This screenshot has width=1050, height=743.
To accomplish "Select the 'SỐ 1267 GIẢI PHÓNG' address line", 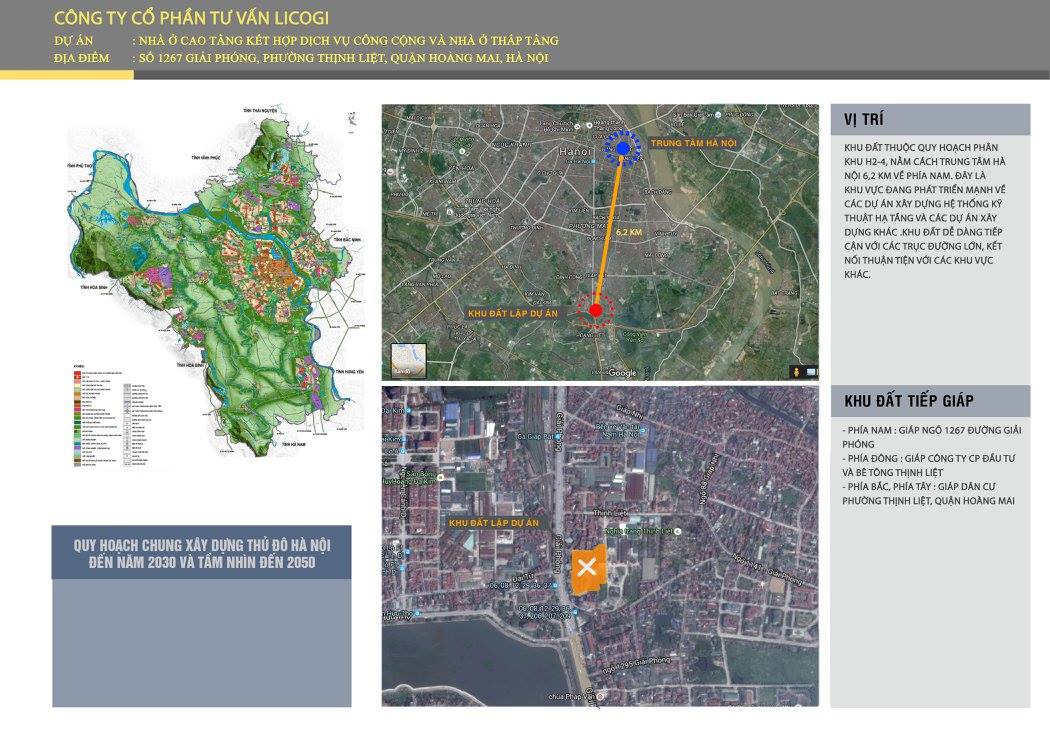I will [x=344, y=58].
